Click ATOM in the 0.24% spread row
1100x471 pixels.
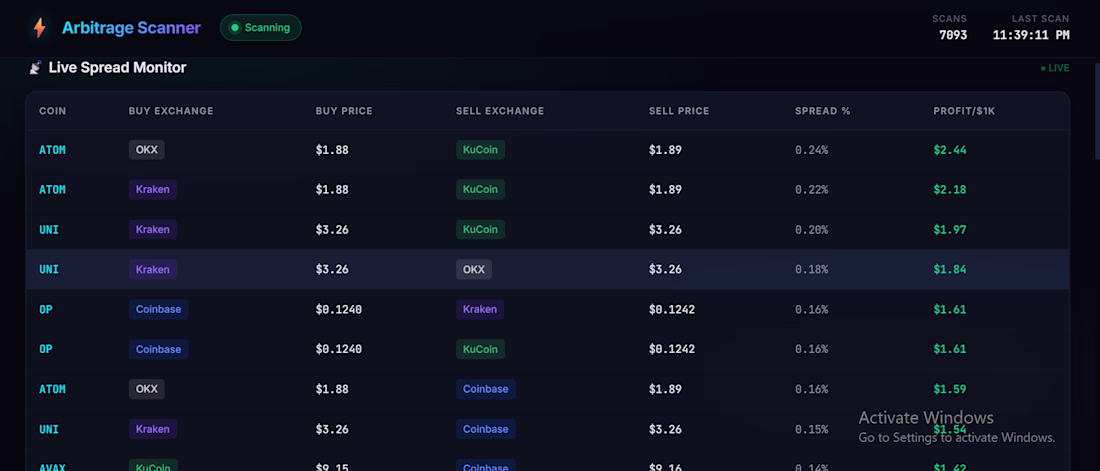pyautogui.click(x=53, y=150)
